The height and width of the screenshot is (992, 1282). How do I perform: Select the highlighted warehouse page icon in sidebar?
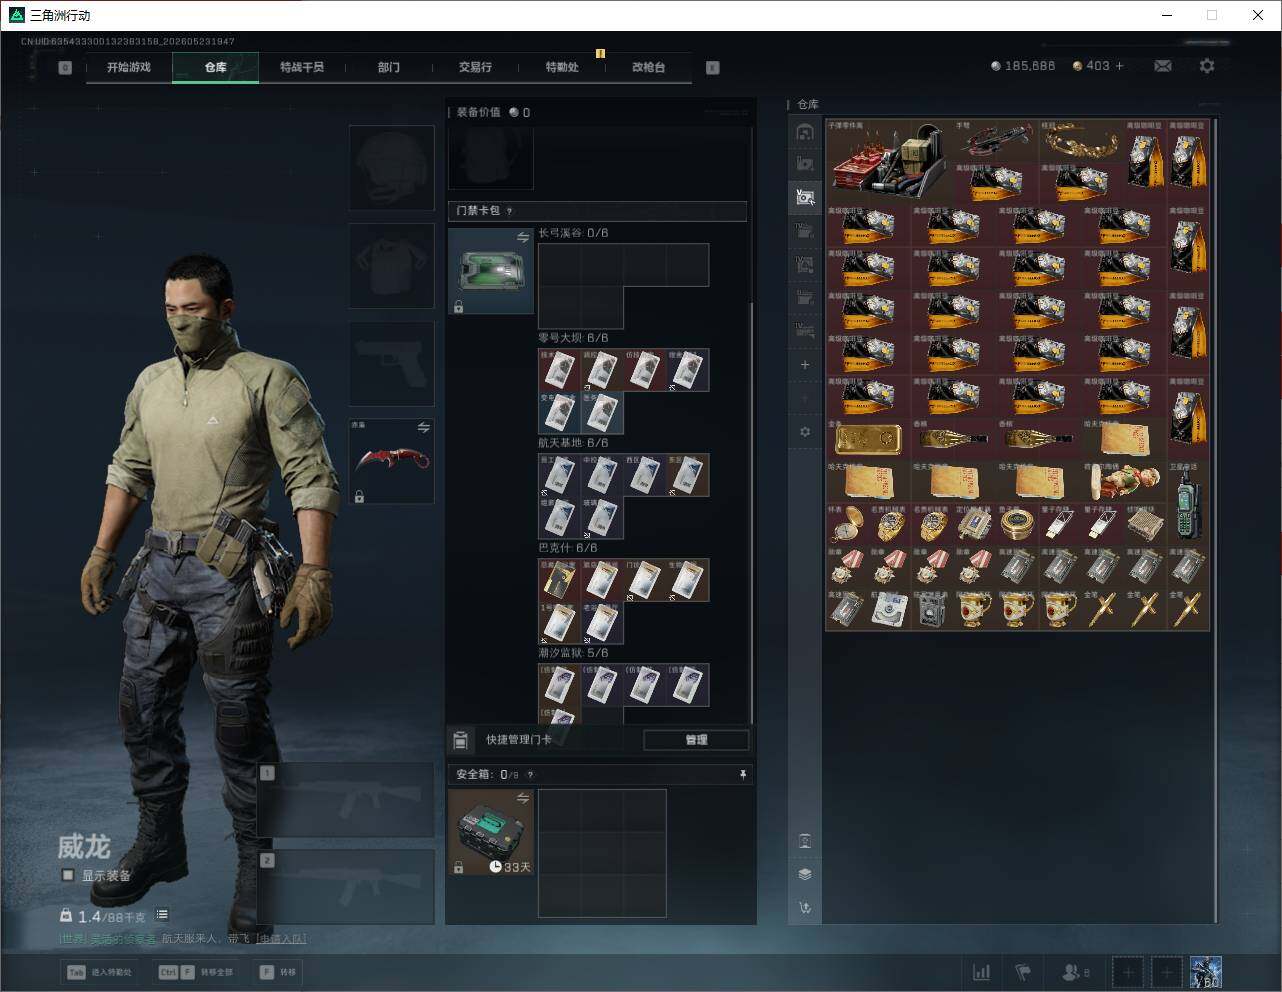click(805, 197)
